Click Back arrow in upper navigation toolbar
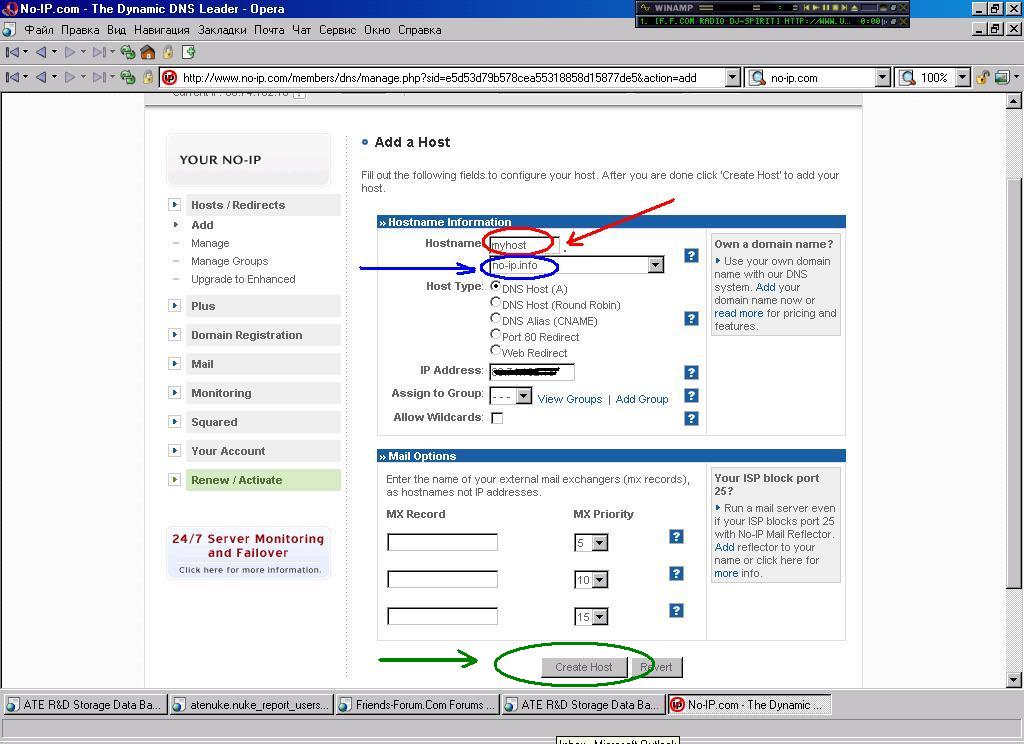1024x744 pixels. pos(41,52)
